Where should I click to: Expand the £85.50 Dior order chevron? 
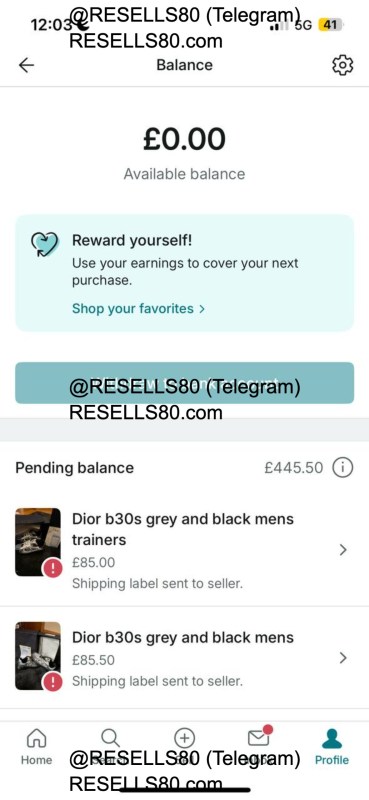coord(343,658)
